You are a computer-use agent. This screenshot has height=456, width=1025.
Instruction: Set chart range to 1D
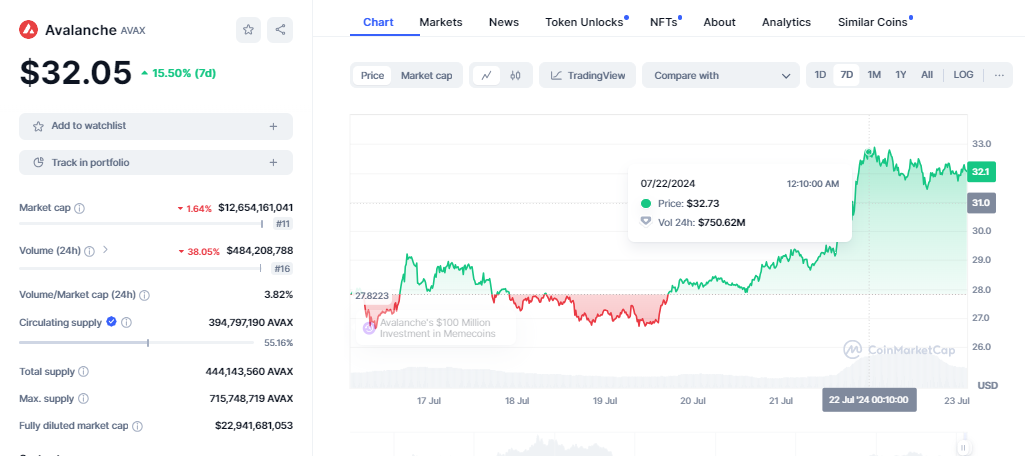point(820,75)
